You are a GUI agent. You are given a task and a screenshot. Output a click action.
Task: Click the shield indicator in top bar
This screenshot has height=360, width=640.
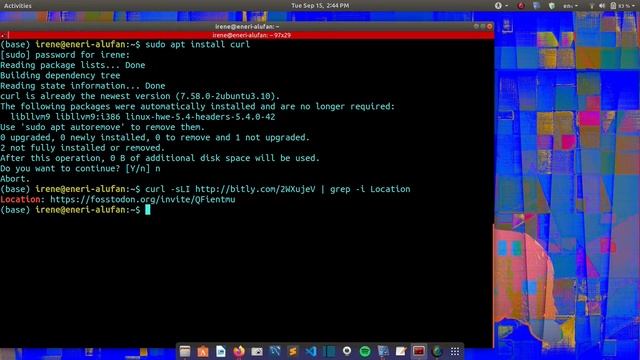point(552,6)
